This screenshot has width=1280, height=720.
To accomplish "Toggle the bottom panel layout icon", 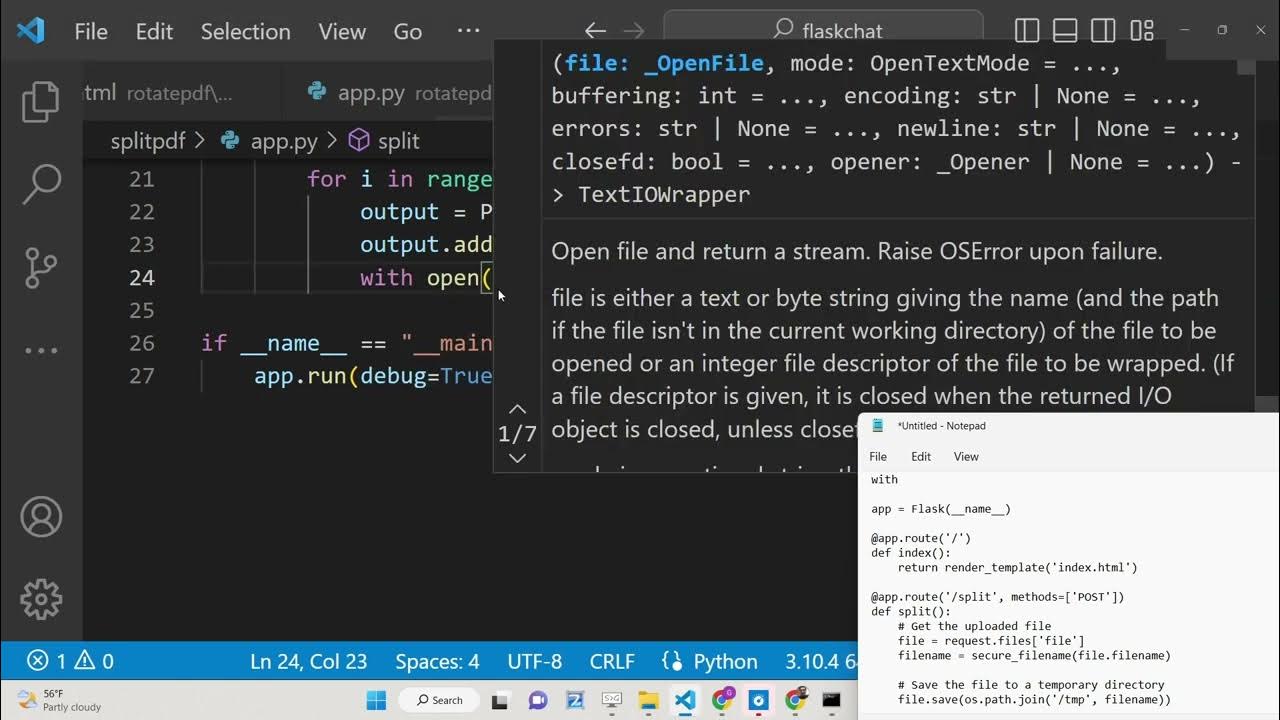I will [1065, 31].
